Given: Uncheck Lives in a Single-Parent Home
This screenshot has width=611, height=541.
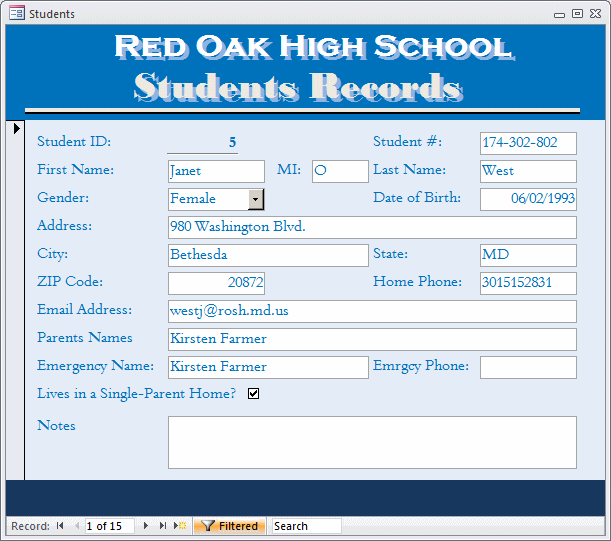Looking at the screenshot, I should tap(253, 394).
